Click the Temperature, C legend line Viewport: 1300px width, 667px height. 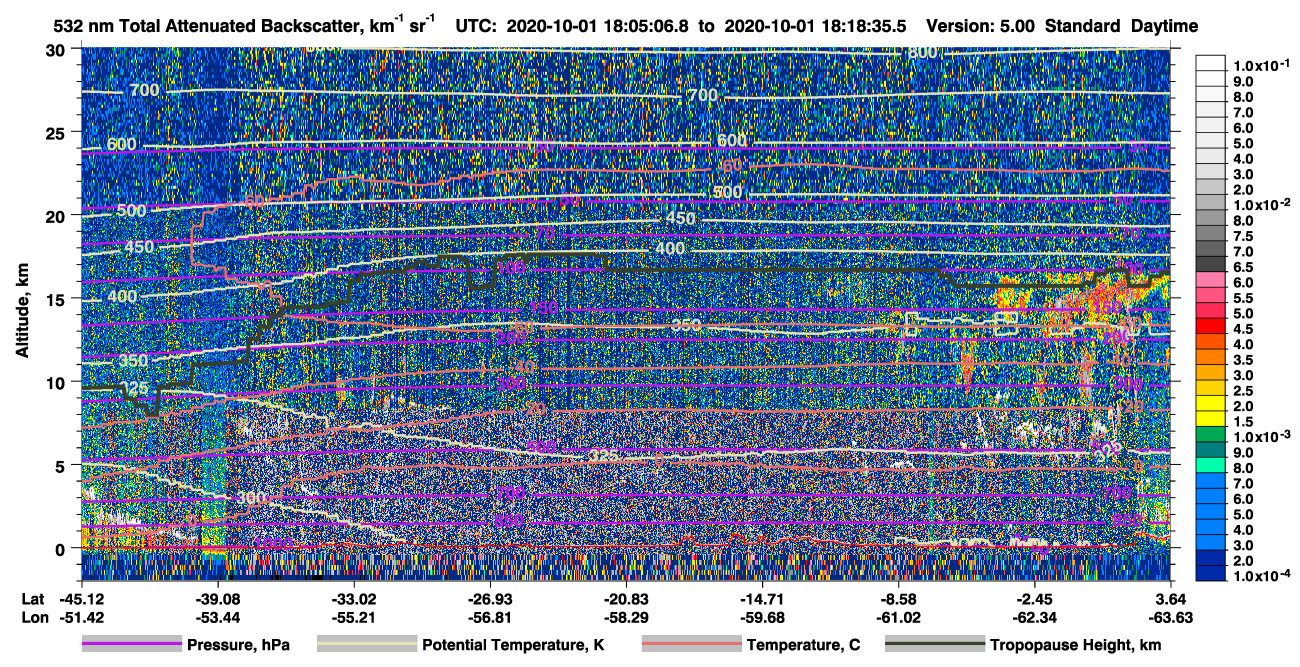[691, 645]
